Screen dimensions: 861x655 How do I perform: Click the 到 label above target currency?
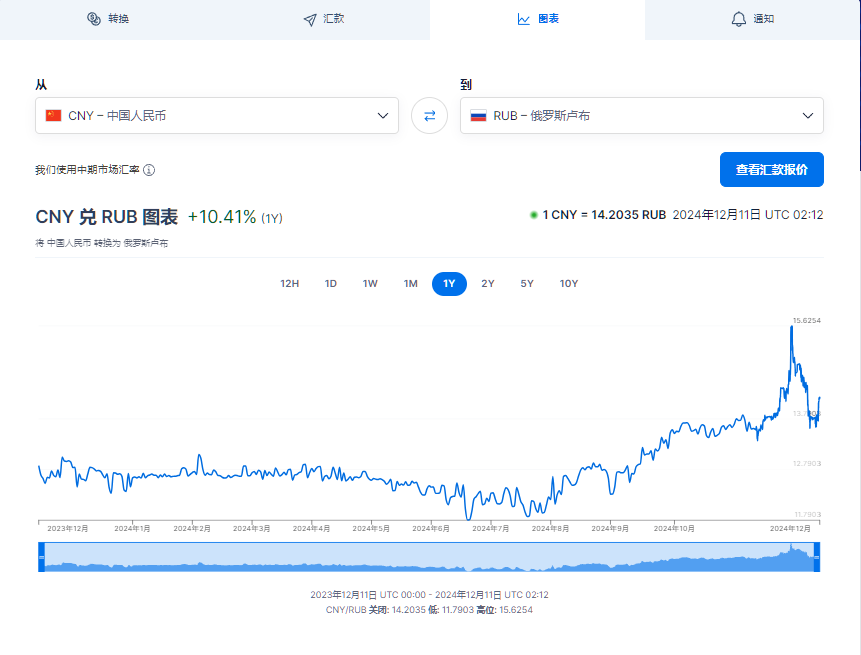[466, 85]
